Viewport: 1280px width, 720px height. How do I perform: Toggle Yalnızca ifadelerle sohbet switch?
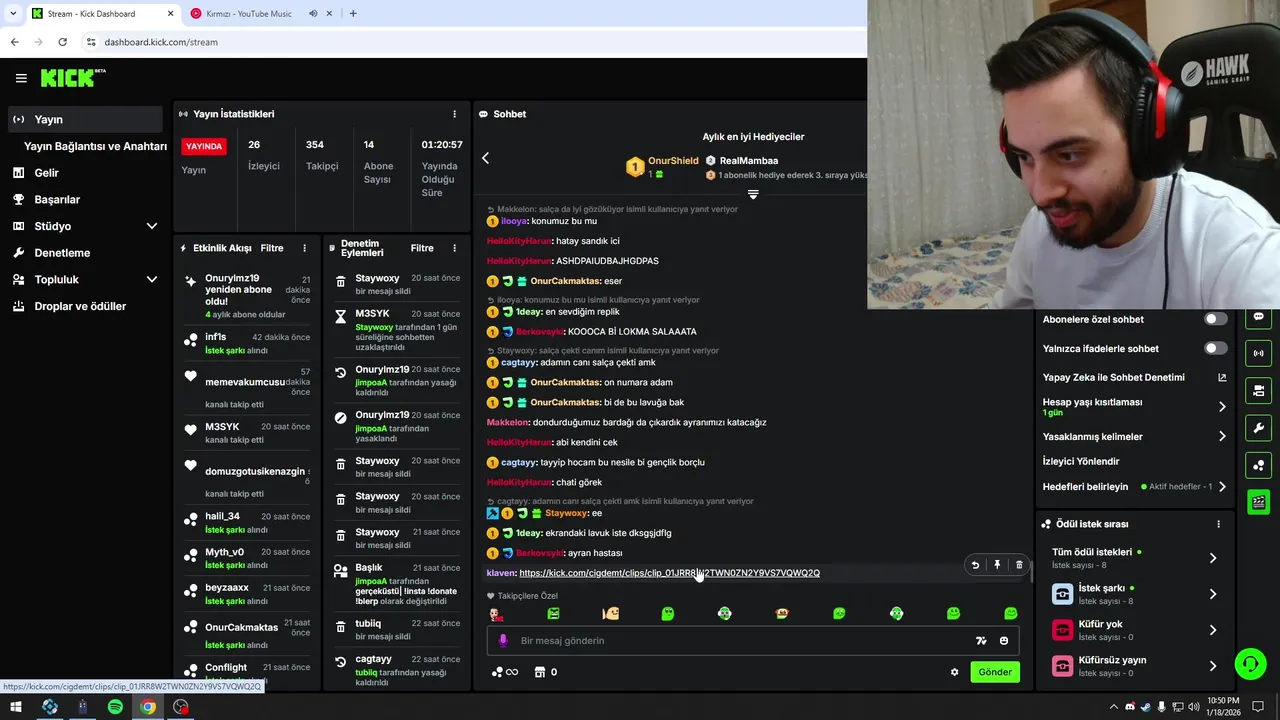click(x=1215, y=348)
